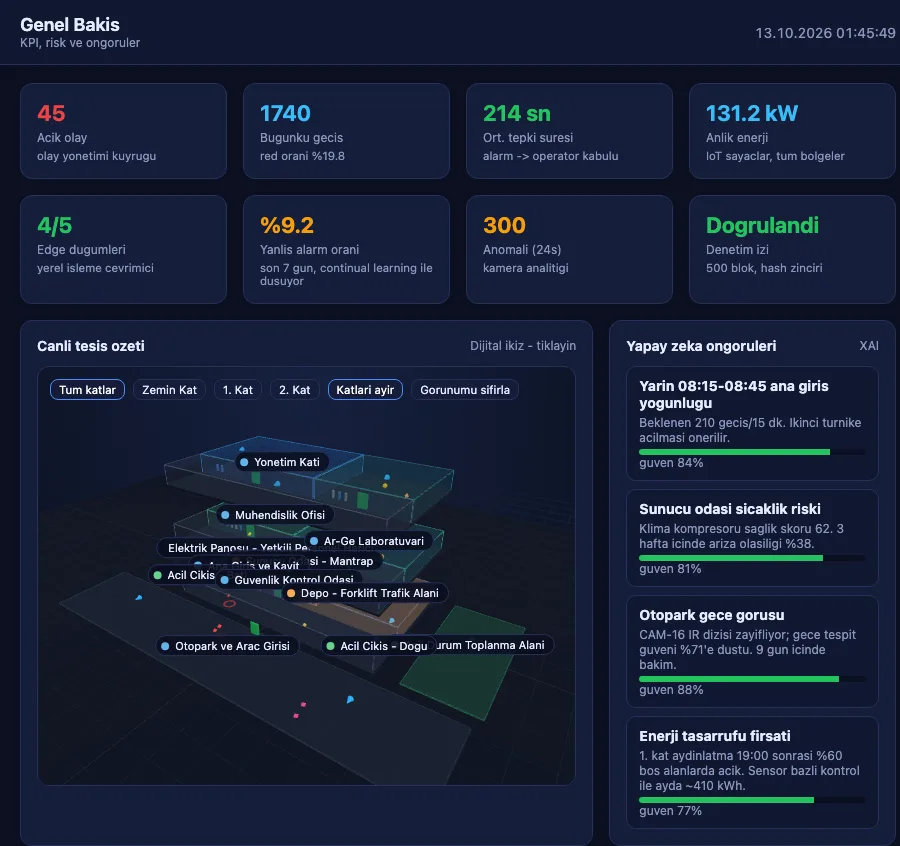
Task: Click the 13.10.2026 01:45:49 timestamp
Action: 825,33
